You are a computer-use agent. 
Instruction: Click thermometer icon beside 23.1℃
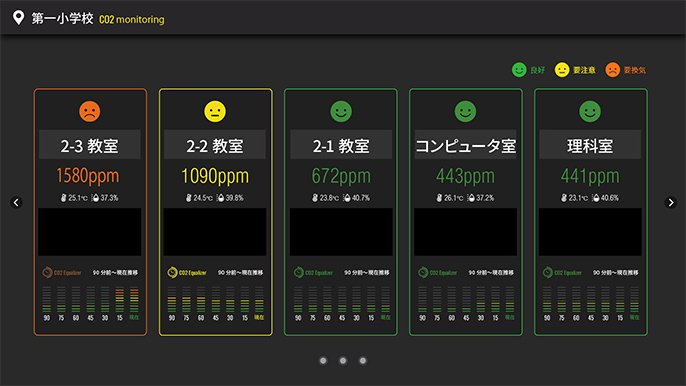tap(564, 198)
